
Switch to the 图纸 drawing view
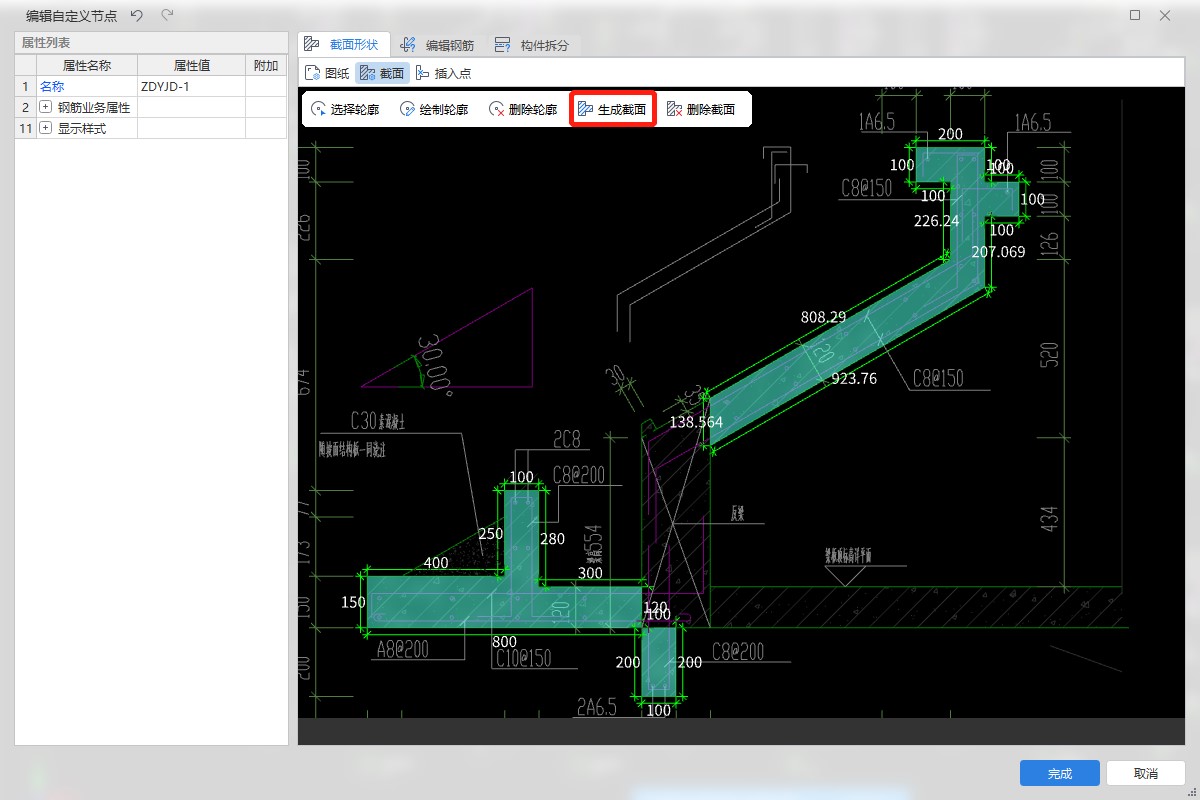coord(327,73)
